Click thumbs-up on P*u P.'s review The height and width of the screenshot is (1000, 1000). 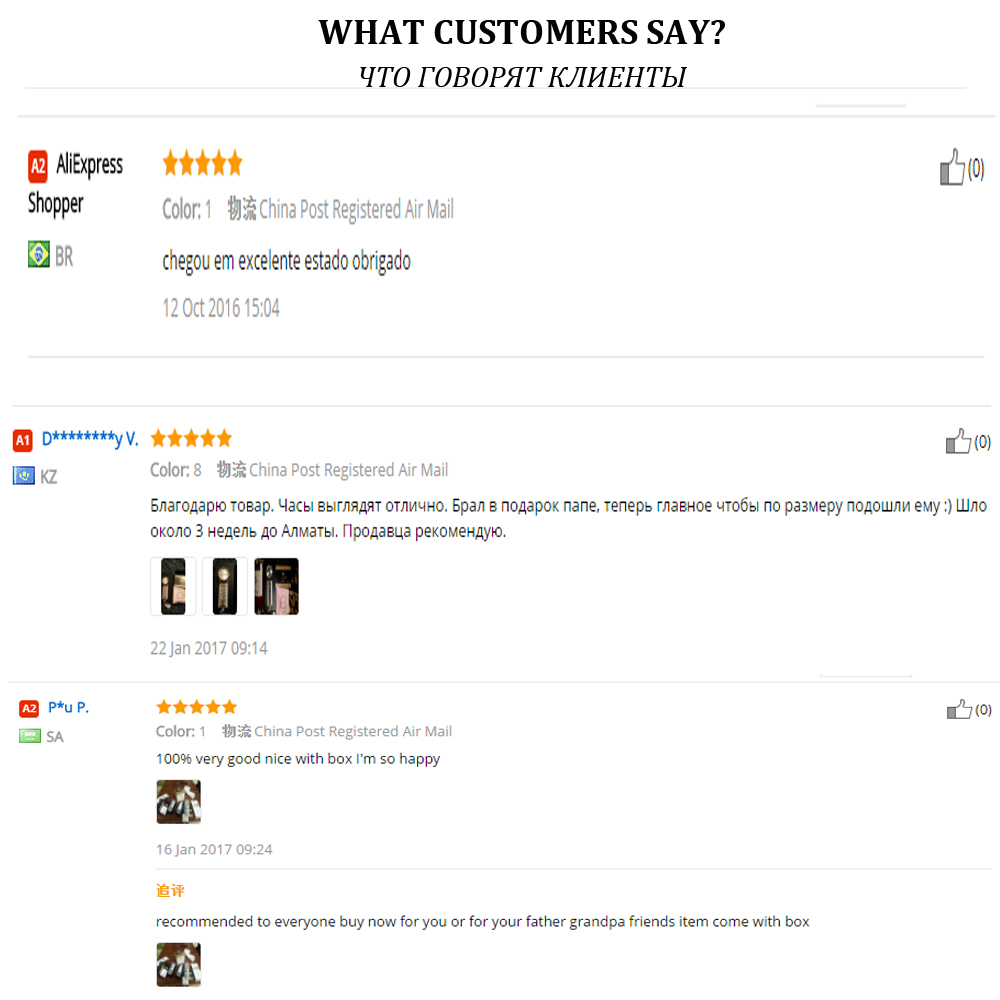point(959,710)
